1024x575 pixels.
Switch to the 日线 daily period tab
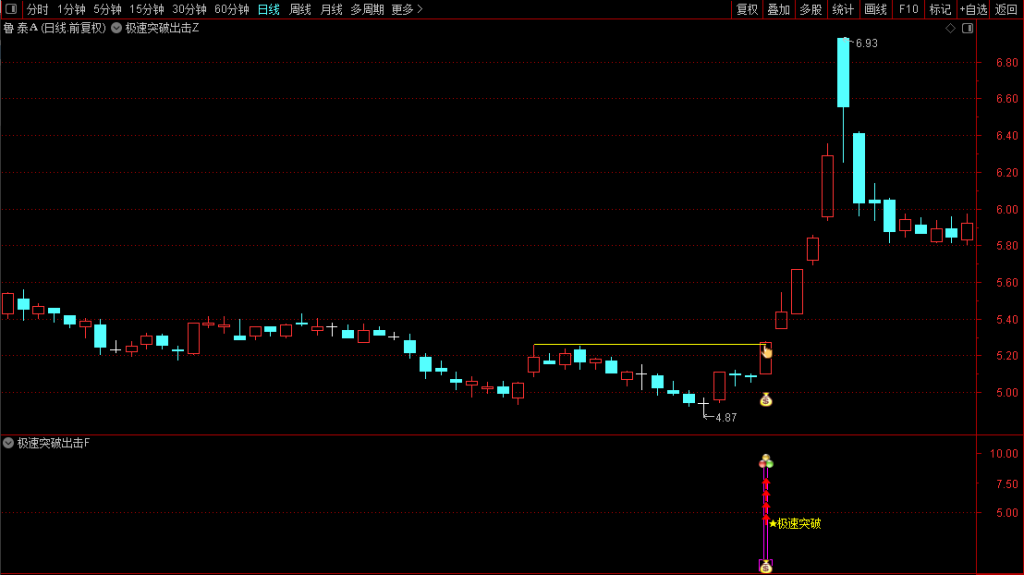coord(268,9)
